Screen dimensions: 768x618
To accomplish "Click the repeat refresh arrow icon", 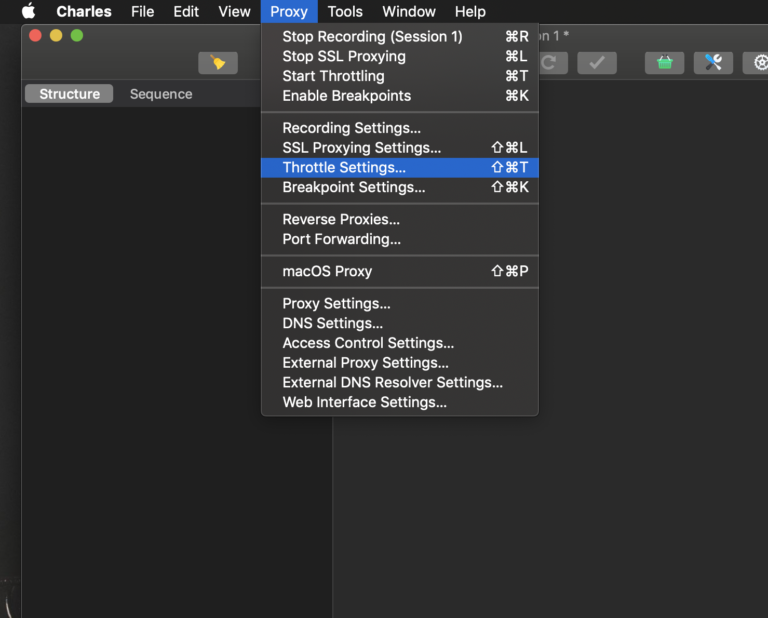I will click(551, 63).
